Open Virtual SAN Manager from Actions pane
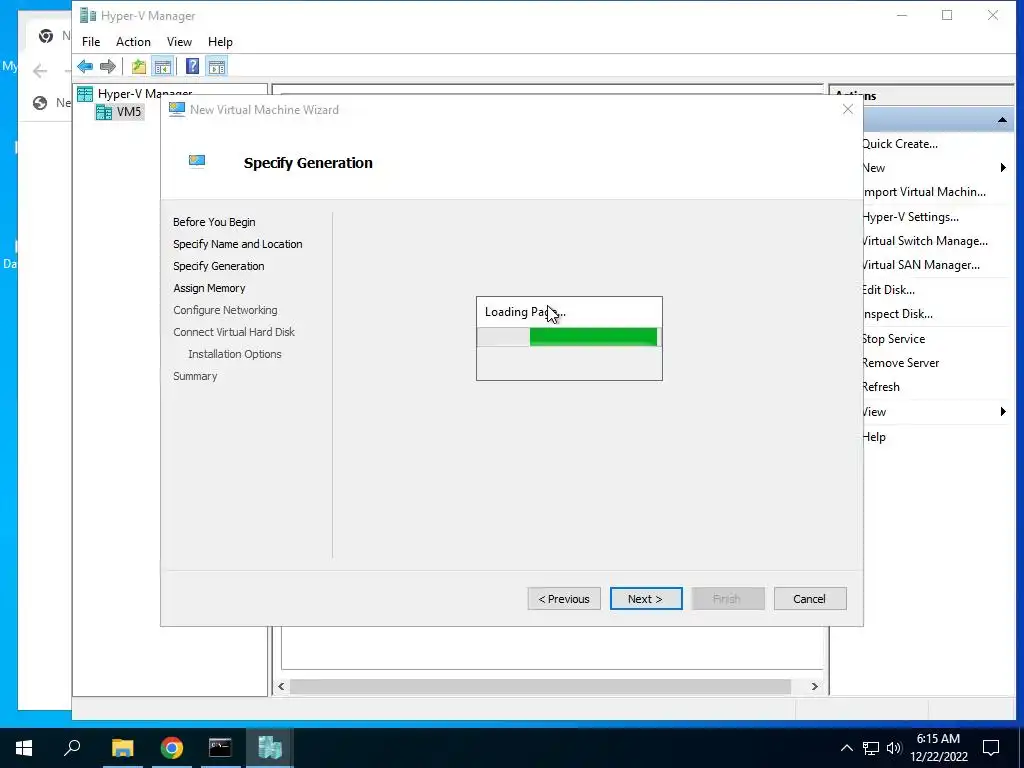1024x768 pixels. [921, 265]
